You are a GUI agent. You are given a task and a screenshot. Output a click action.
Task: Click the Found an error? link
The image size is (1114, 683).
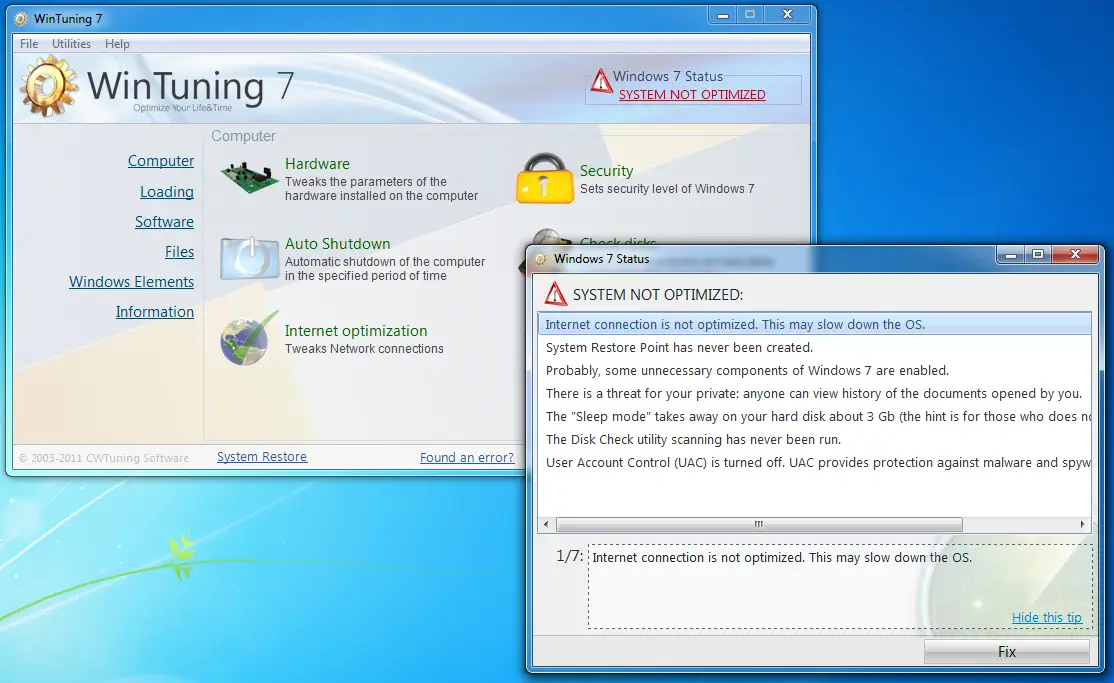(x=467, y=457)
